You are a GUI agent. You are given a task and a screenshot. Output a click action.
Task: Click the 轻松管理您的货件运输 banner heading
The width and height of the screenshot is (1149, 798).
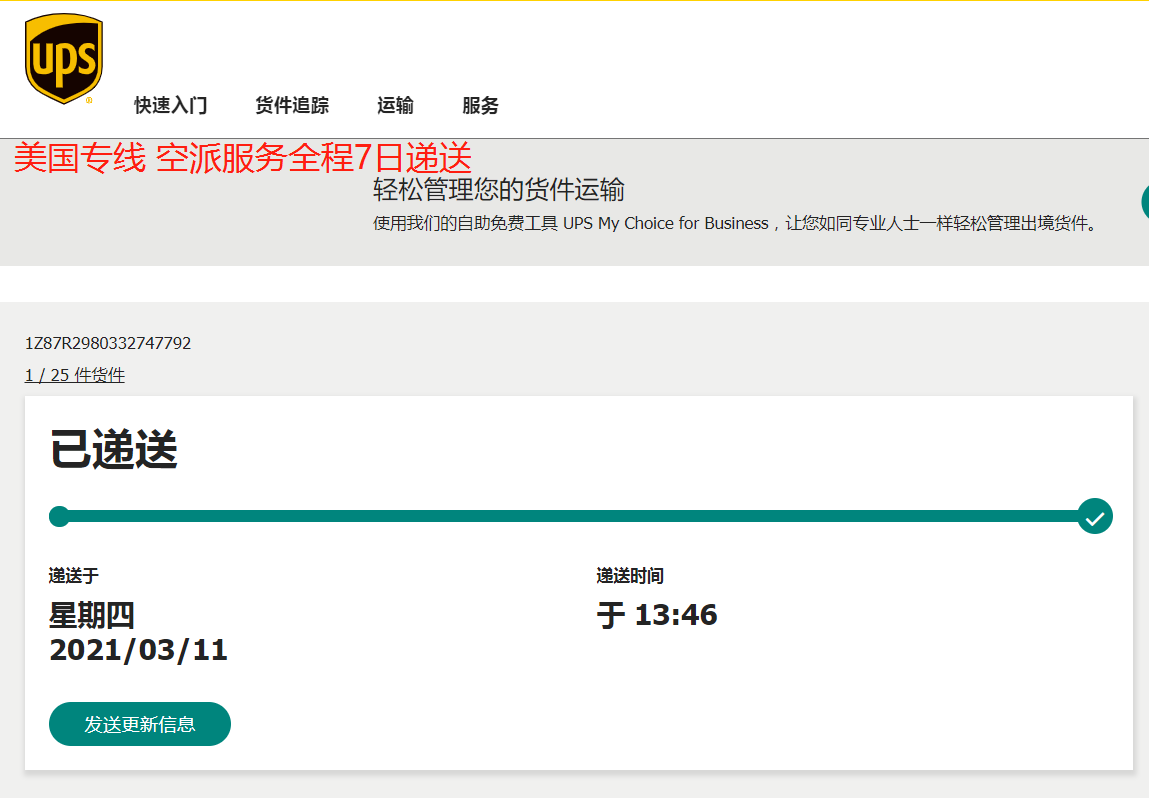[499, 190]
